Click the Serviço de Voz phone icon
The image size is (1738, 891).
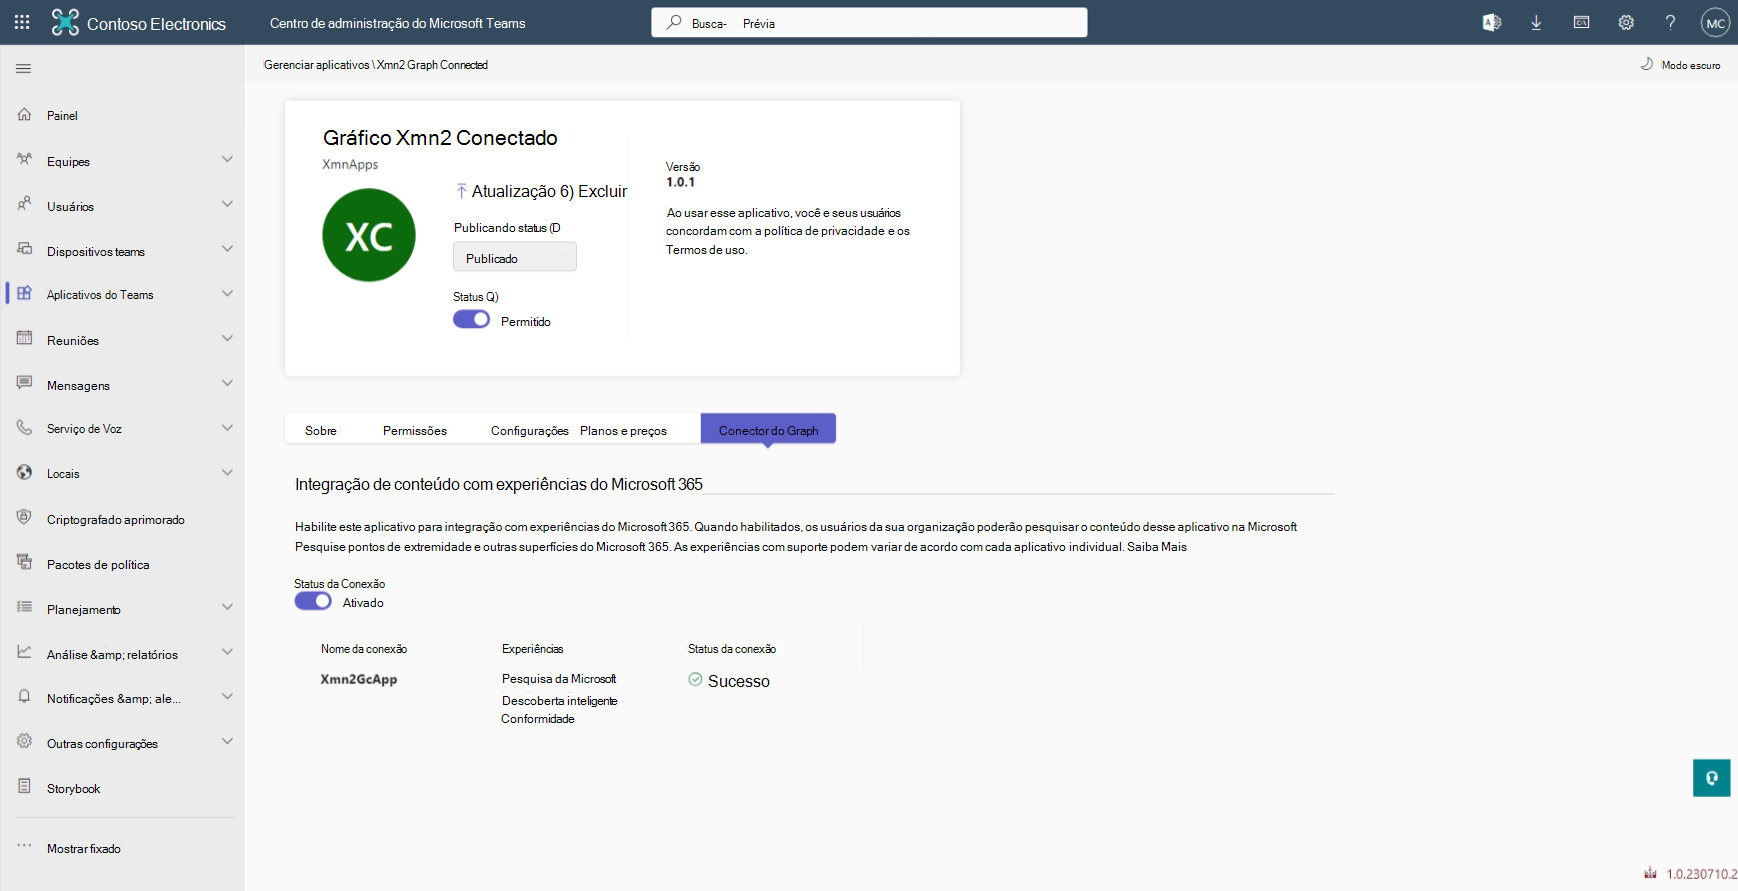tap(25, 428)
